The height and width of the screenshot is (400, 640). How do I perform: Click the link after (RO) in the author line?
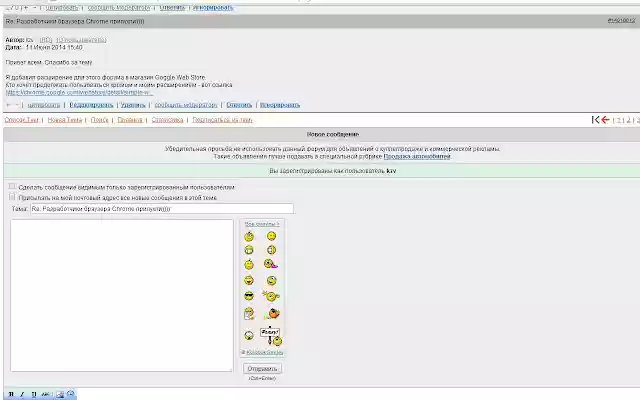81,40
